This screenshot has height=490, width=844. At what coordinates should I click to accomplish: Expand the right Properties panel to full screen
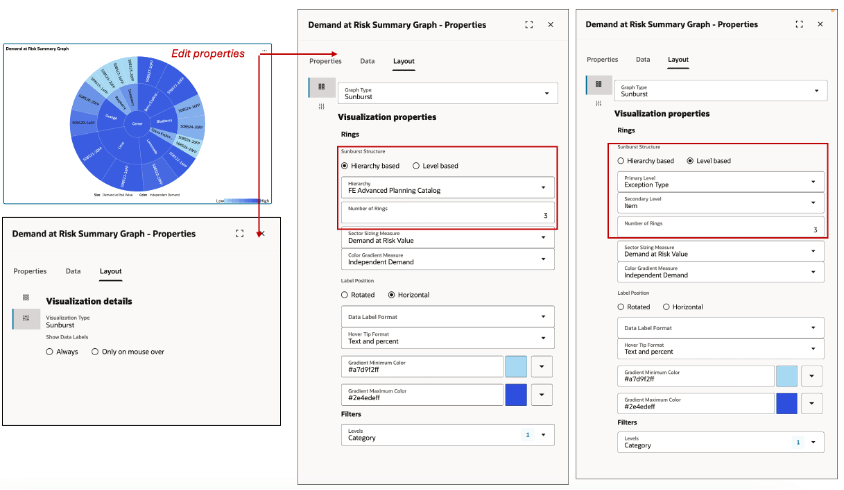pos(799,24)
